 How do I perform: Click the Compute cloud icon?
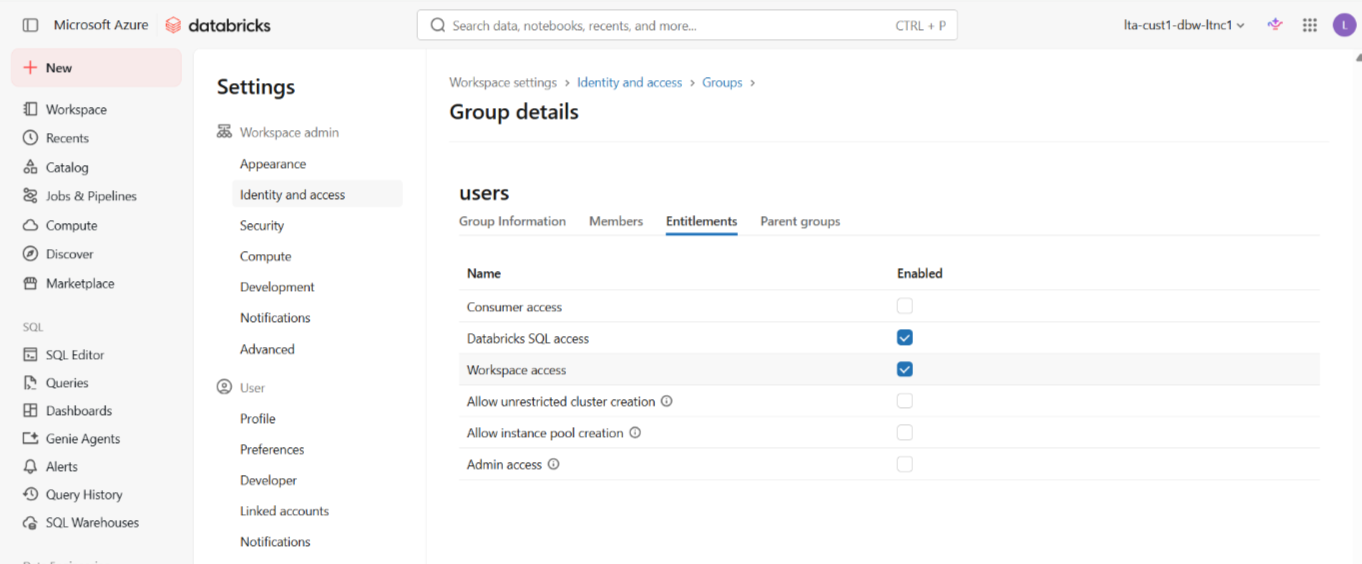click(30, 225)
